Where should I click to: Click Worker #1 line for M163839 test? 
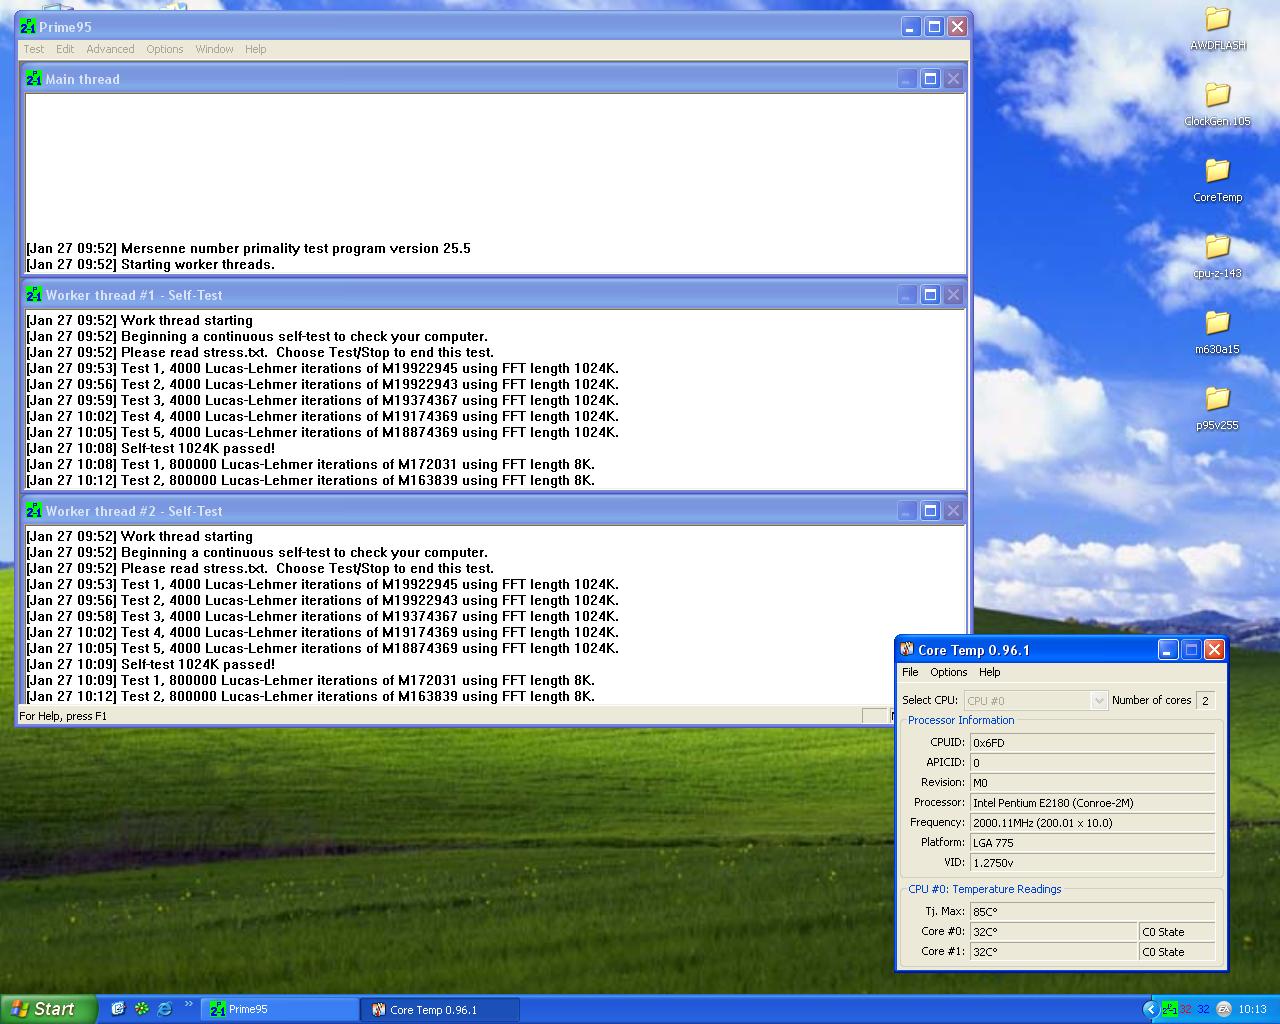point(311,481)
